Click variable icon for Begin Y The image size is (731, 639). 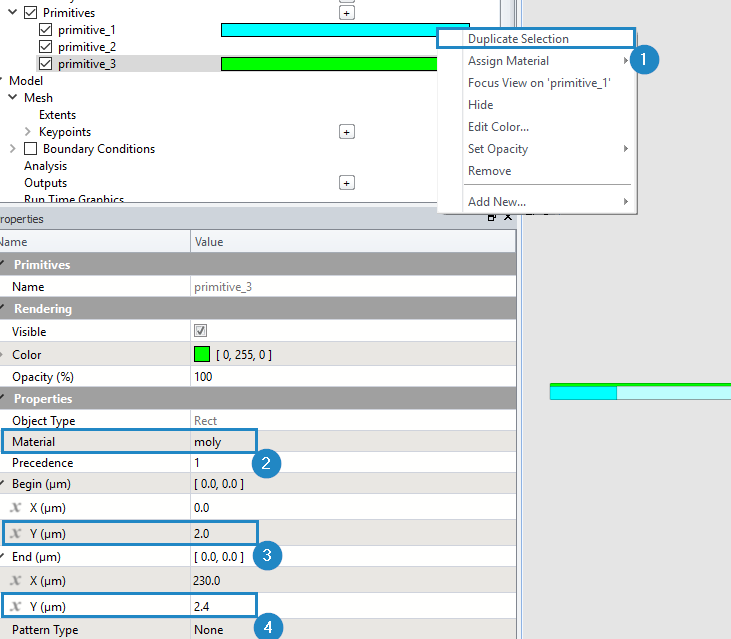(x=16, y=534)
